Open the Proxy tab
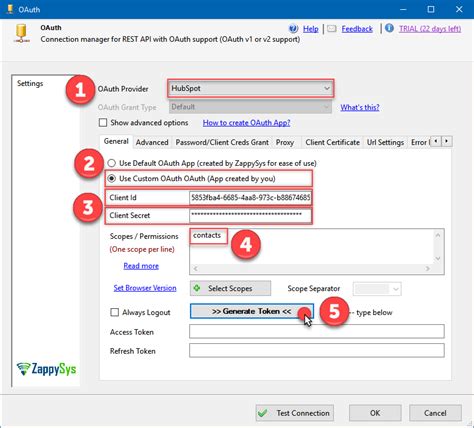The width and height of the screenshot is (474, 428). 285,142
